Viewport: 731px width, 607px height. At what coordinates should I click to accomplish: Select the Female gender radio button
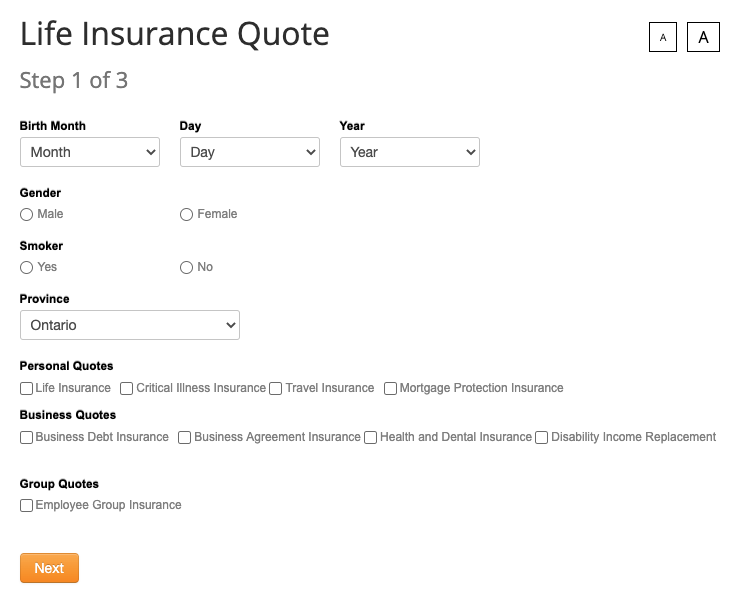187,215
